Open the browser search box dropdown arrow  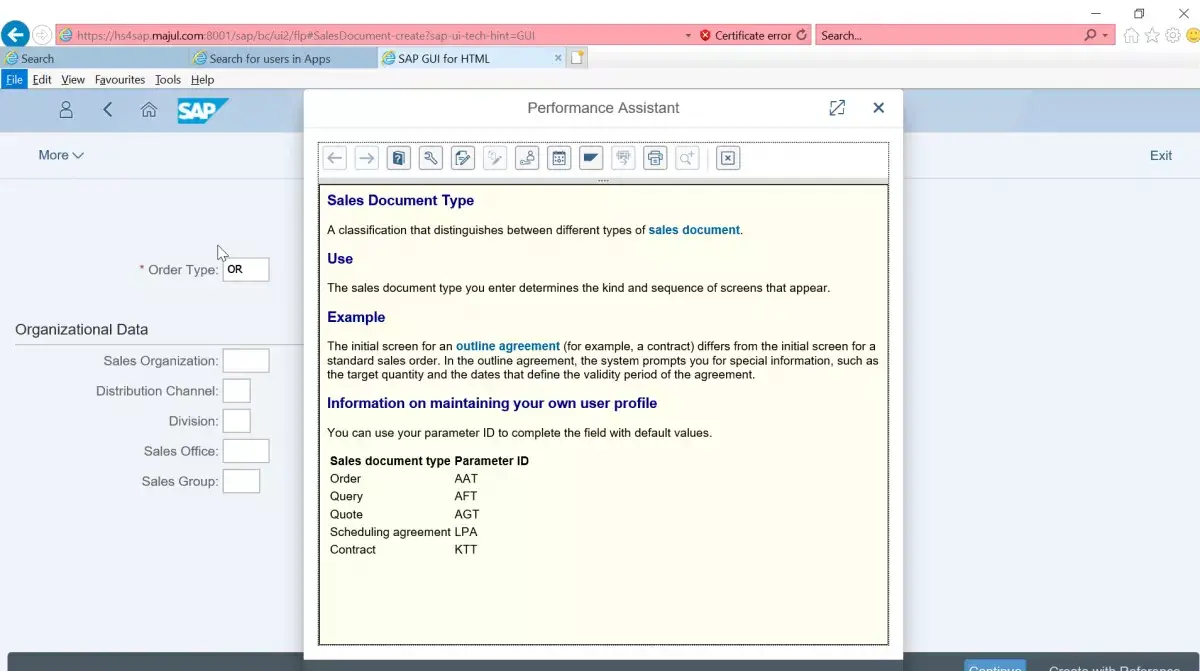(1106, 35)
